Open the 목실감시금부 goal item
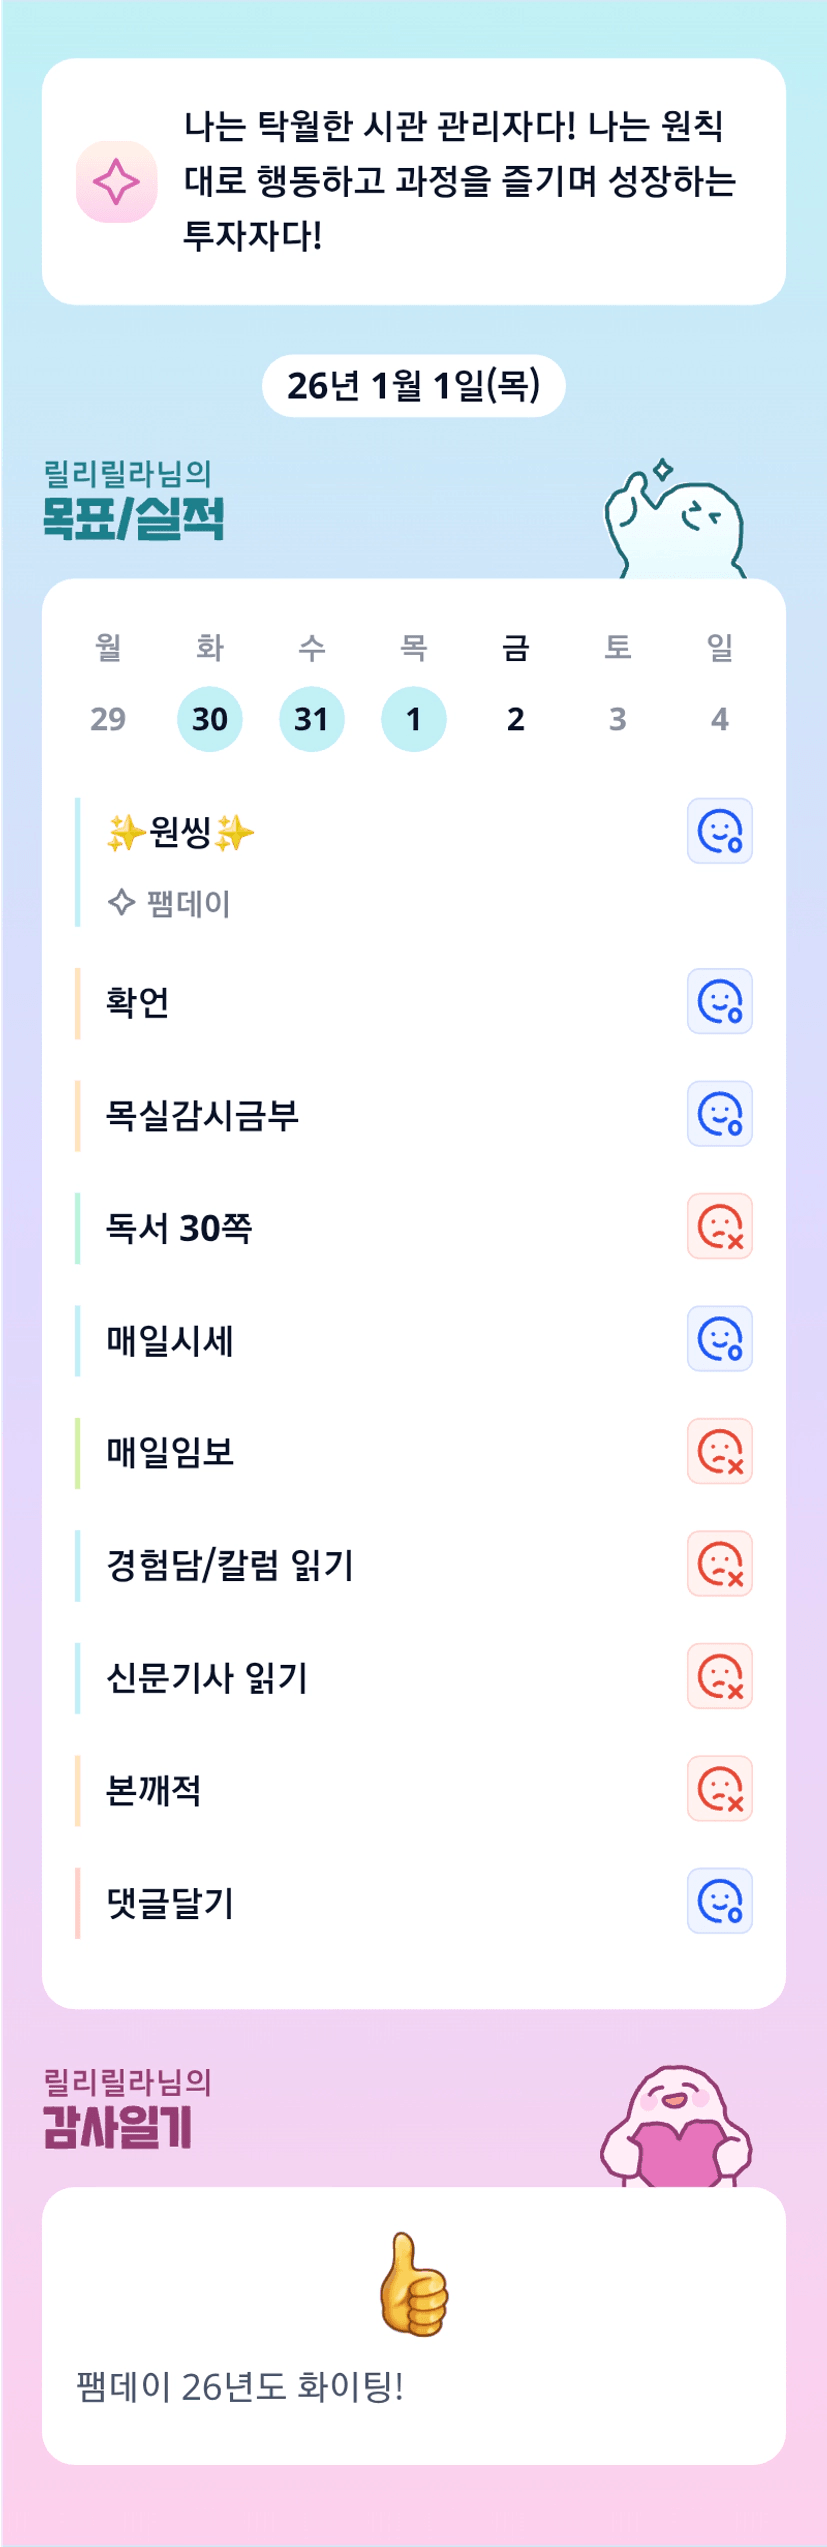 coord(203,1115)
